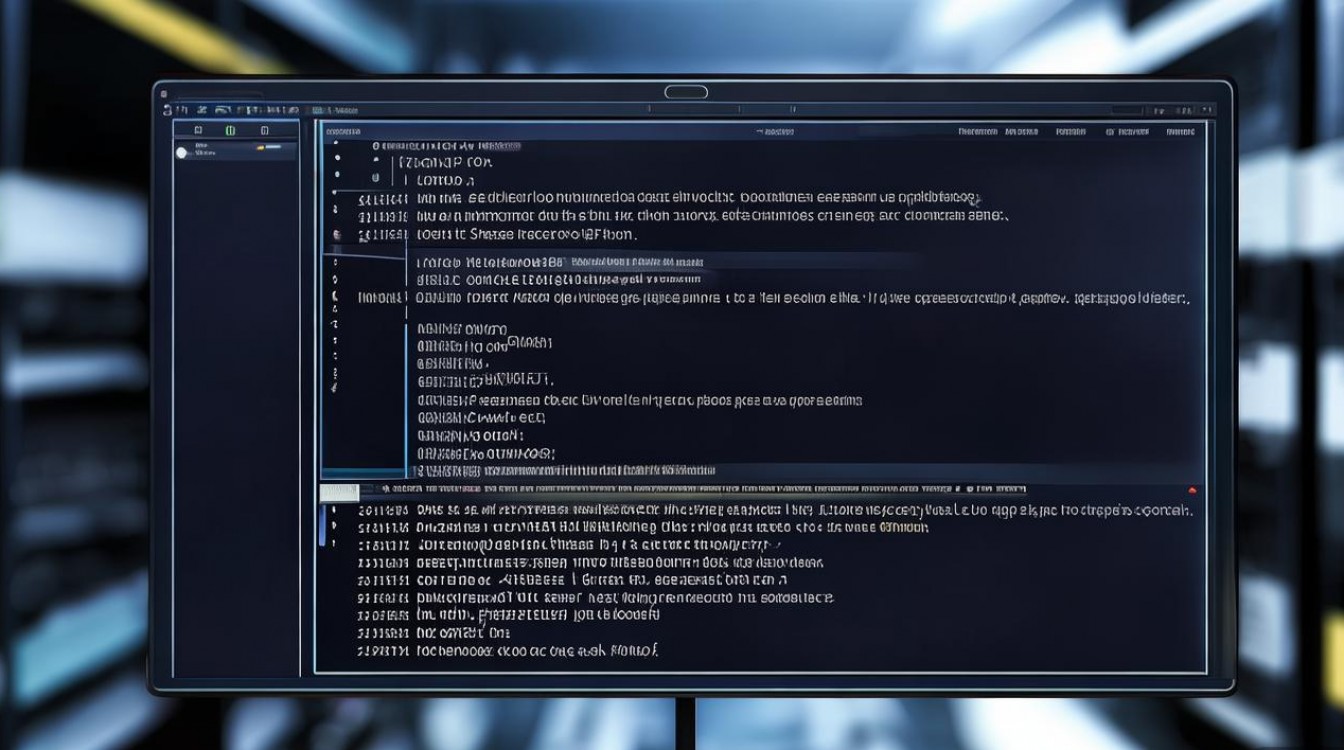Screen dimensions: 1344x750
Task: Click the rightmost icon in sidebar header
Action: [x=264, y=130]
